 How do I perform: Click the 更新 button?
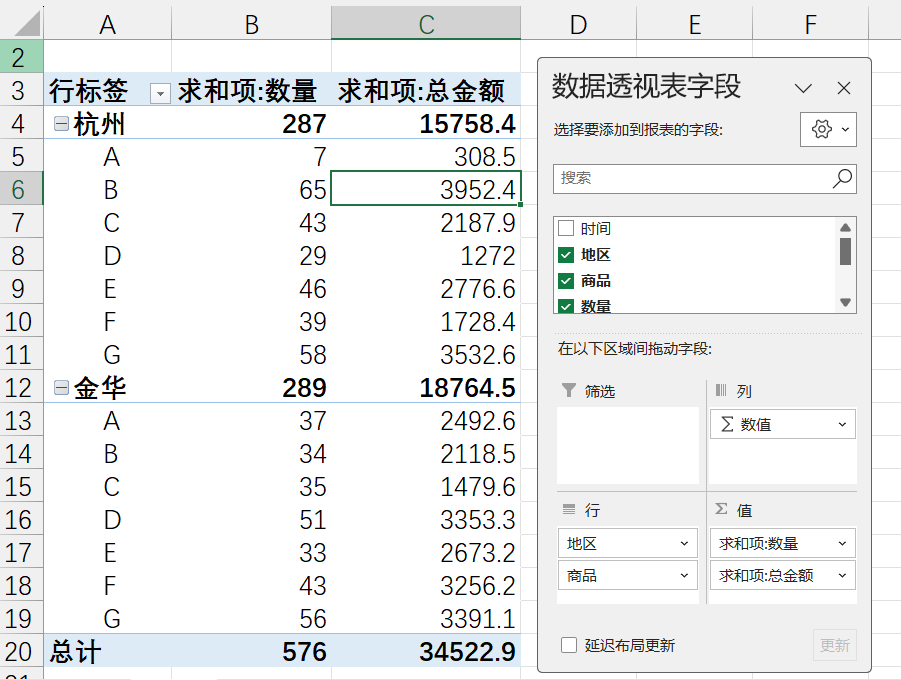coord(834,645)
